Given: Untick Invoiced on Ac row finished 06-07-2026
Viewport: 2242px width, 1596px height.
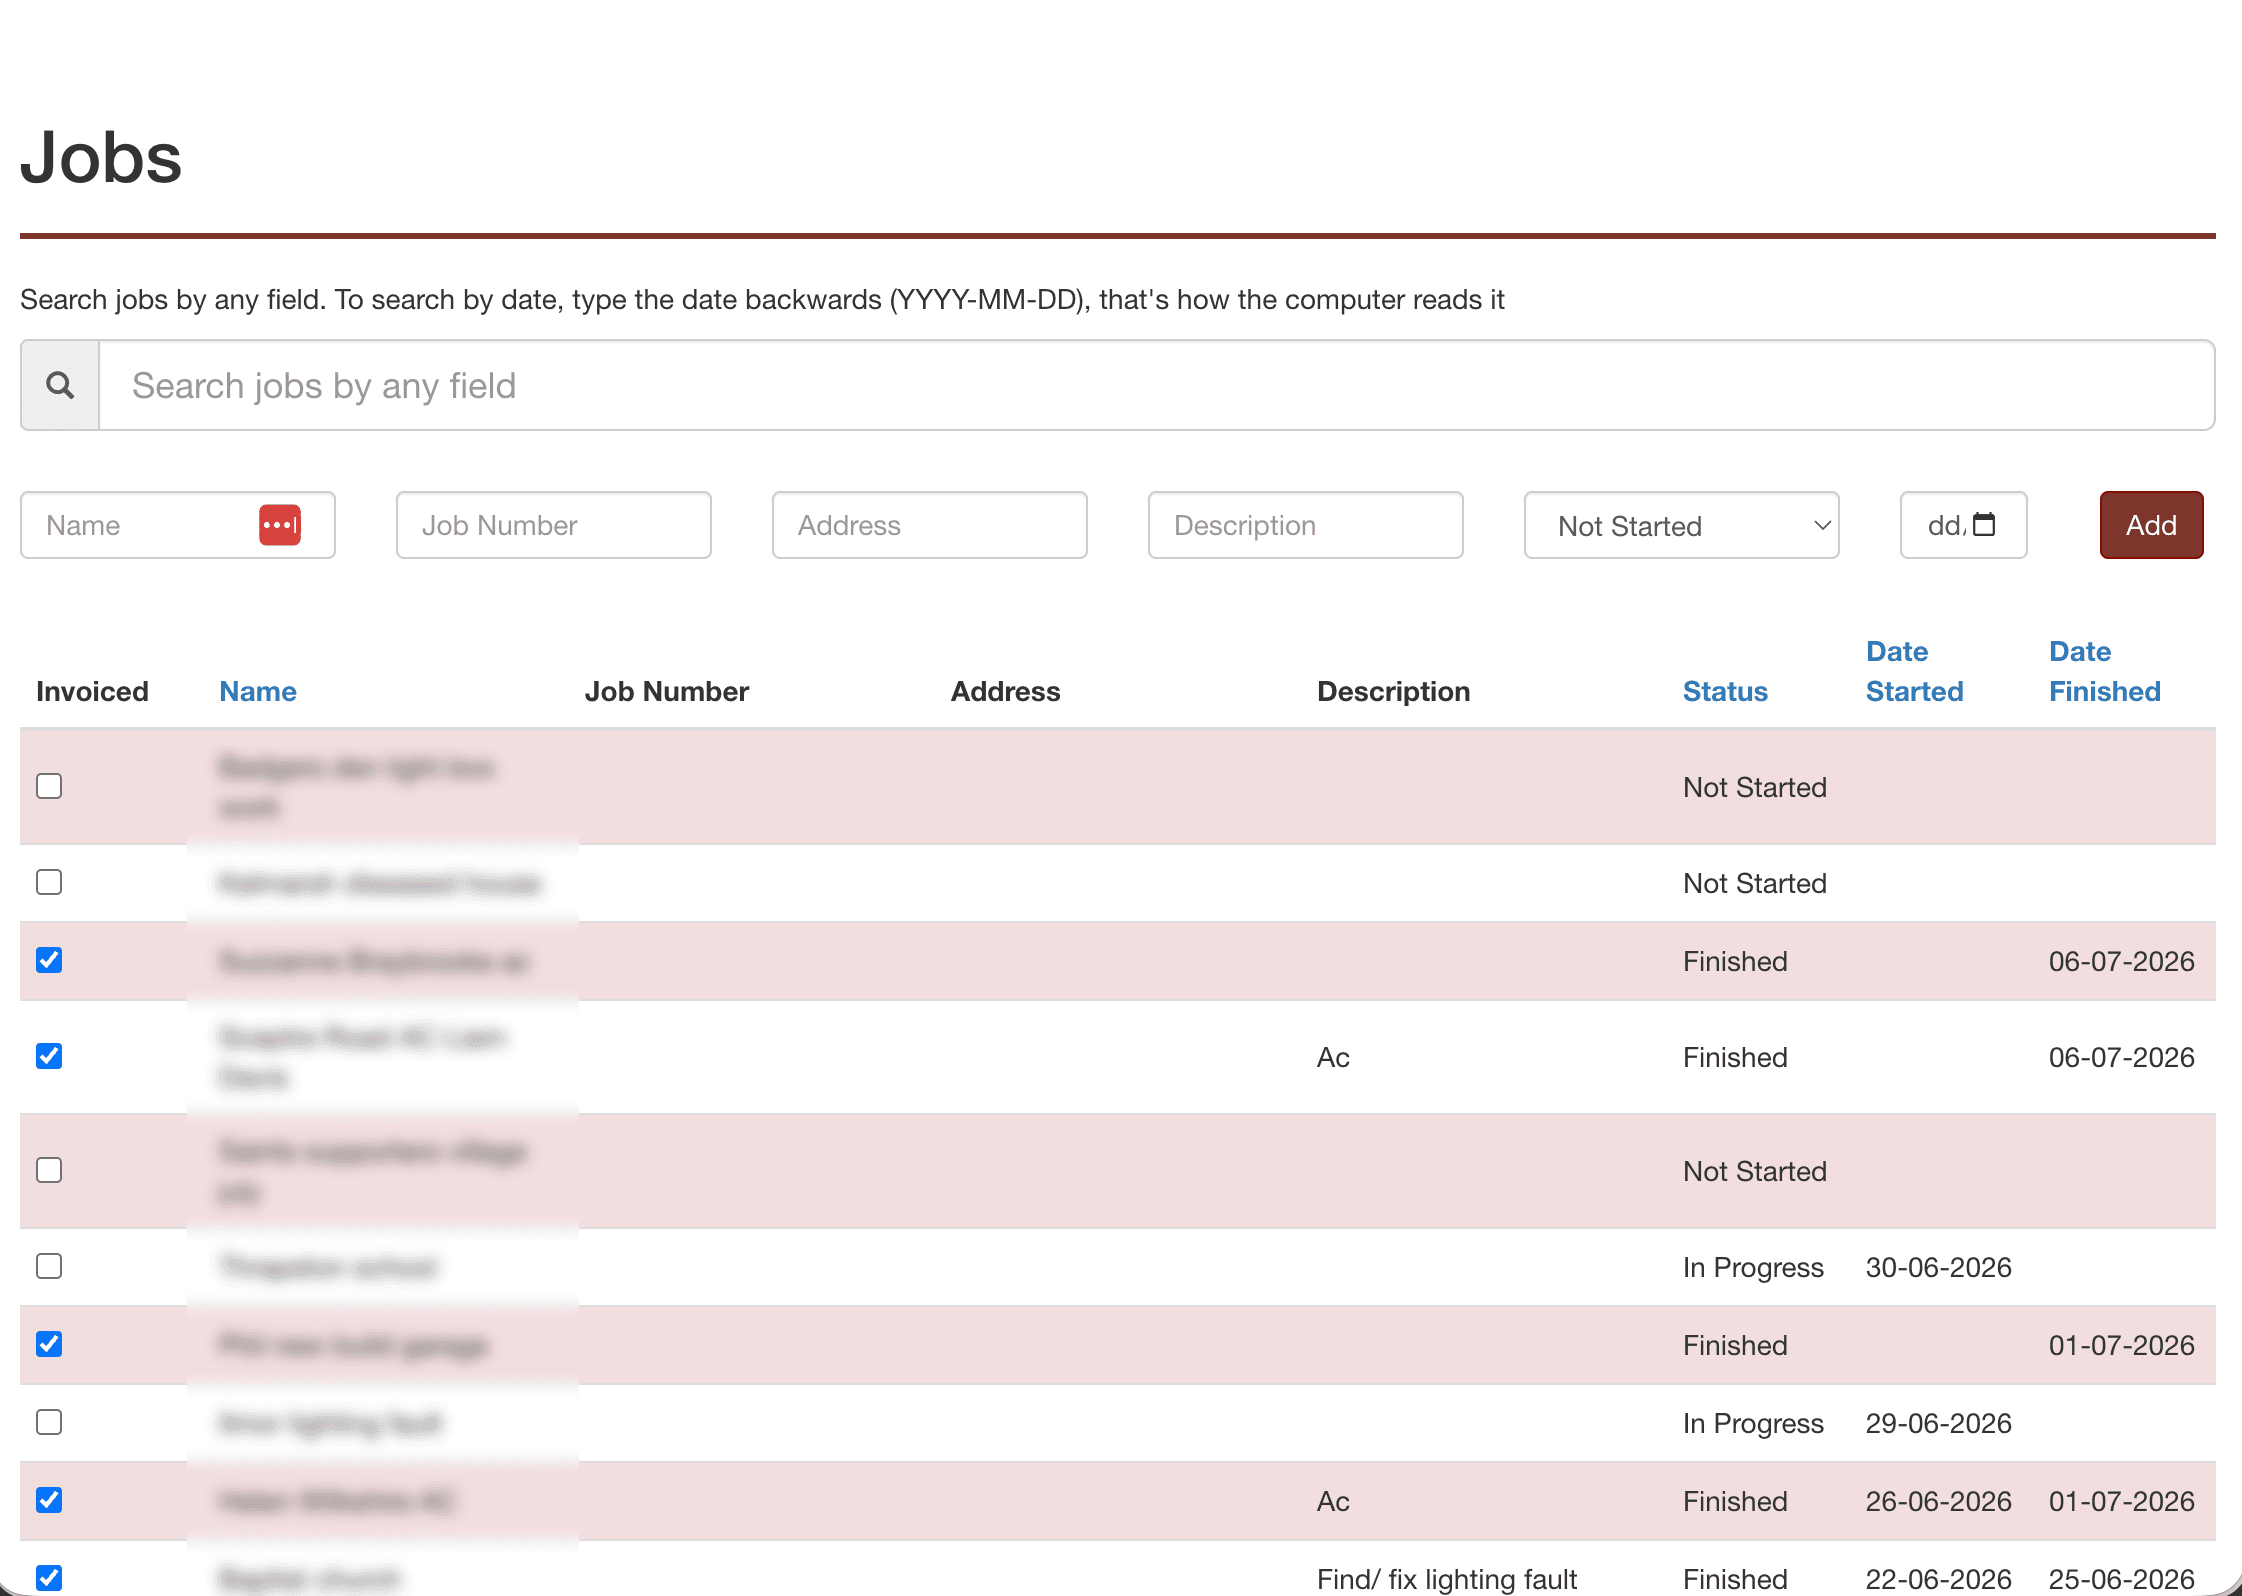Looking at the screenshot, I should pyautogui.click(x=49, y=1056).
